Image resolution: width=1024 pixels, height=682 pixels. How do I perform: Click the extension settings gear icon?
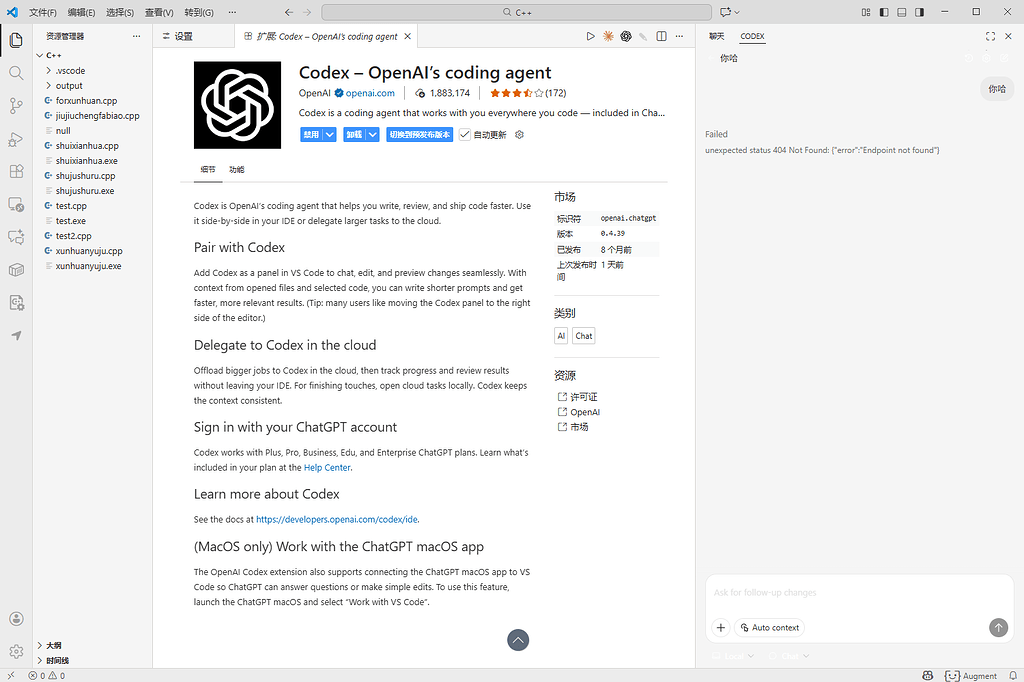pos(520,135)
